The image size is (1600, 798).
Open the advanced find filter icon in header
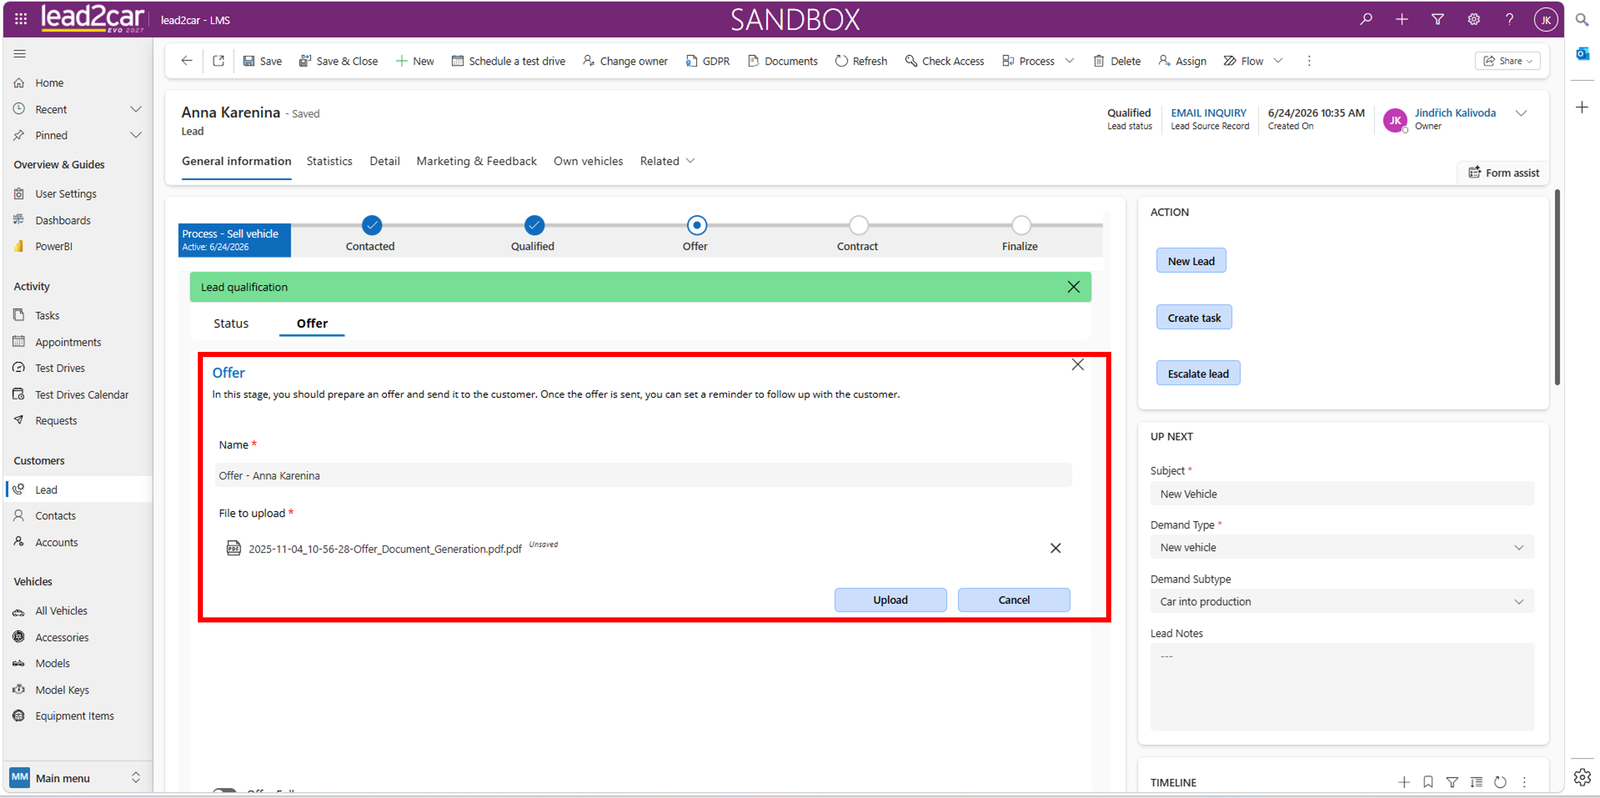[x=1438, y=19]
